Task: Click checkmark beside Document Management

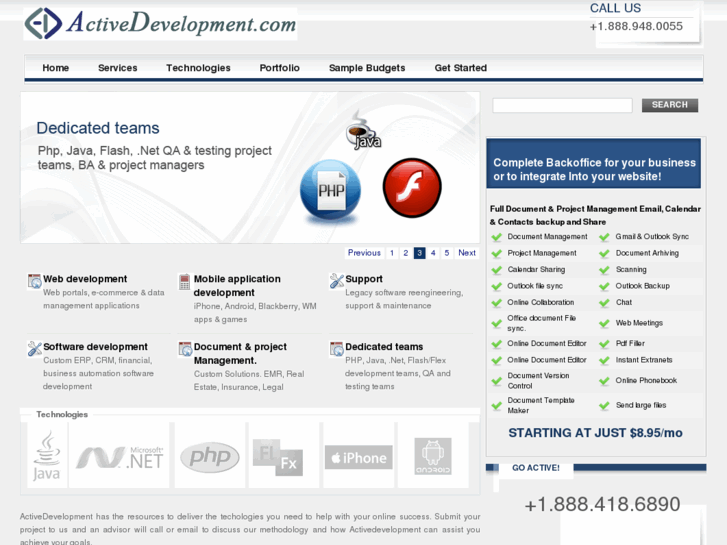Action: click(497, 237)
